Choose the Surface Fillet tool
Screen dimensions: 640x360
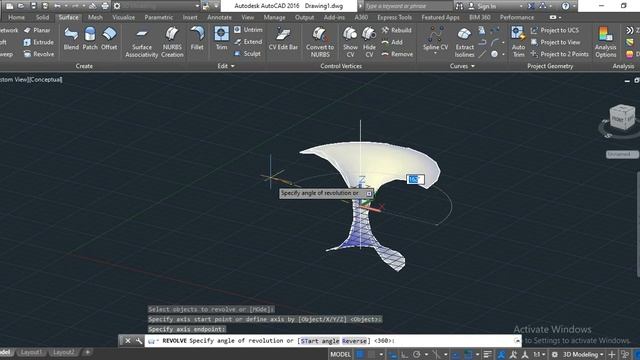click(x=197, y=39)
